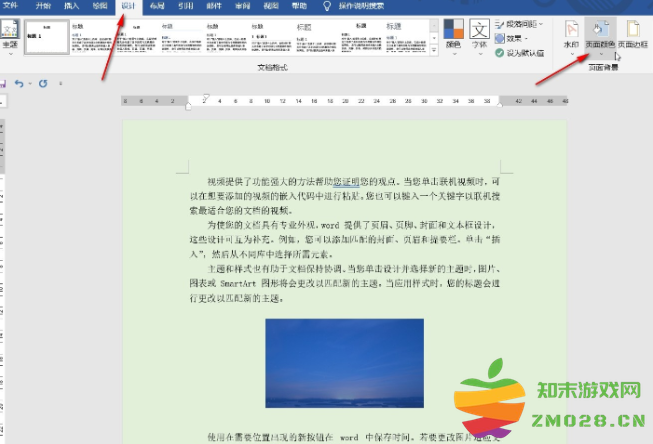
Task: Select the blue sky picture in document
Action: (x=344, y=363)
